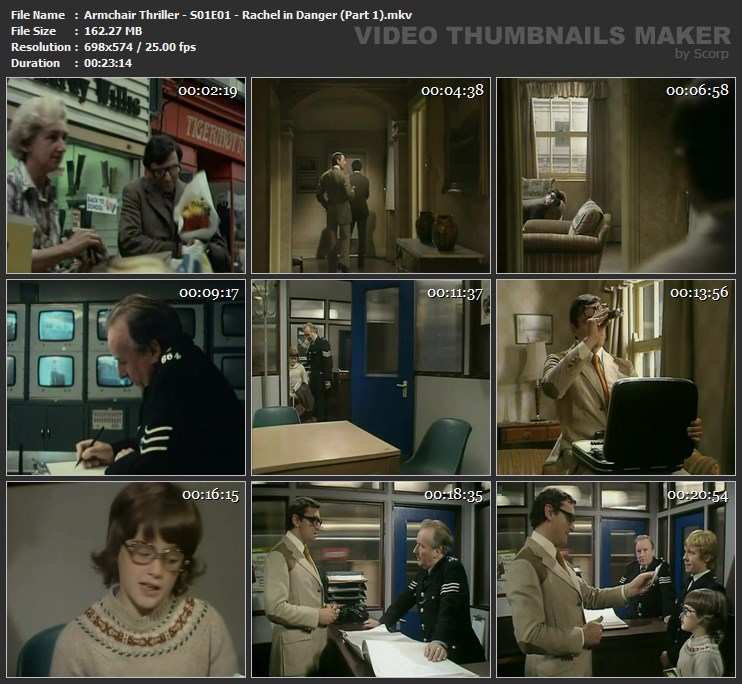
Task: Open the thumbnail at timestamp 00:02:19
Action: click(x=126, y=175)
